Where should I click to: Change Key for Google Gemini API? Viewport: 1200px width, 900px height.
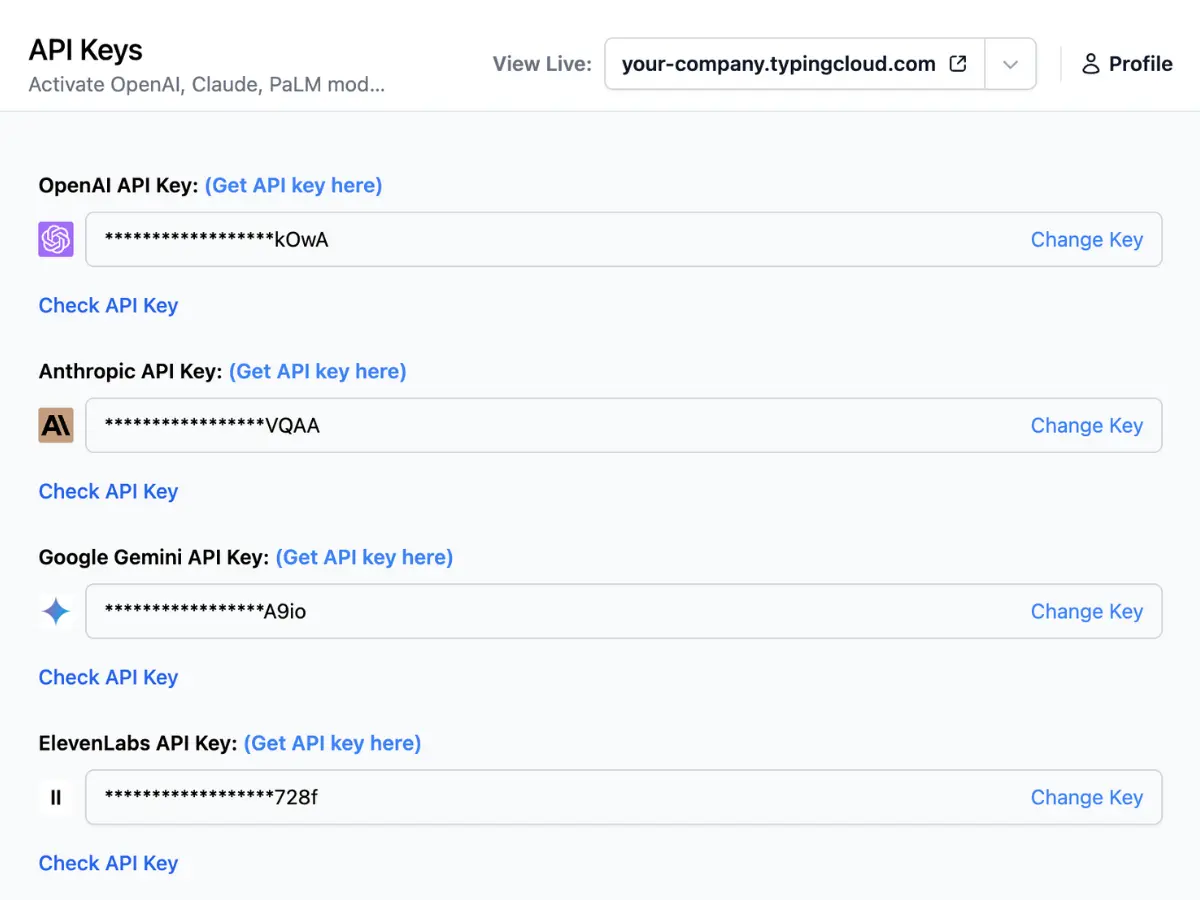pos(1086,611)
